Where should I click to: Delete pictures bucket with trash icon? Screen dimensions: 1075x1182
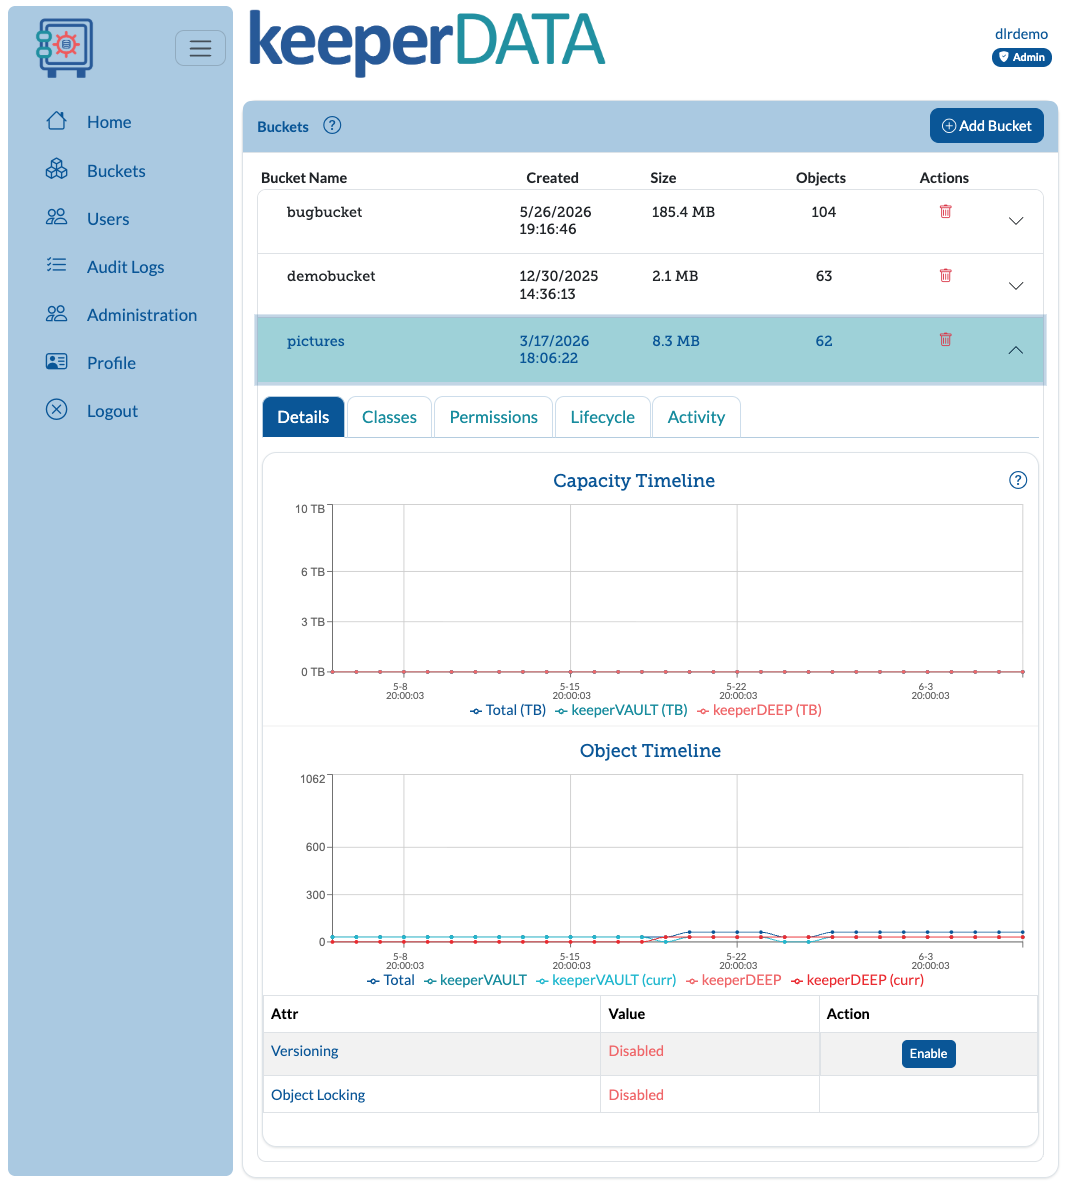(945, 339)
